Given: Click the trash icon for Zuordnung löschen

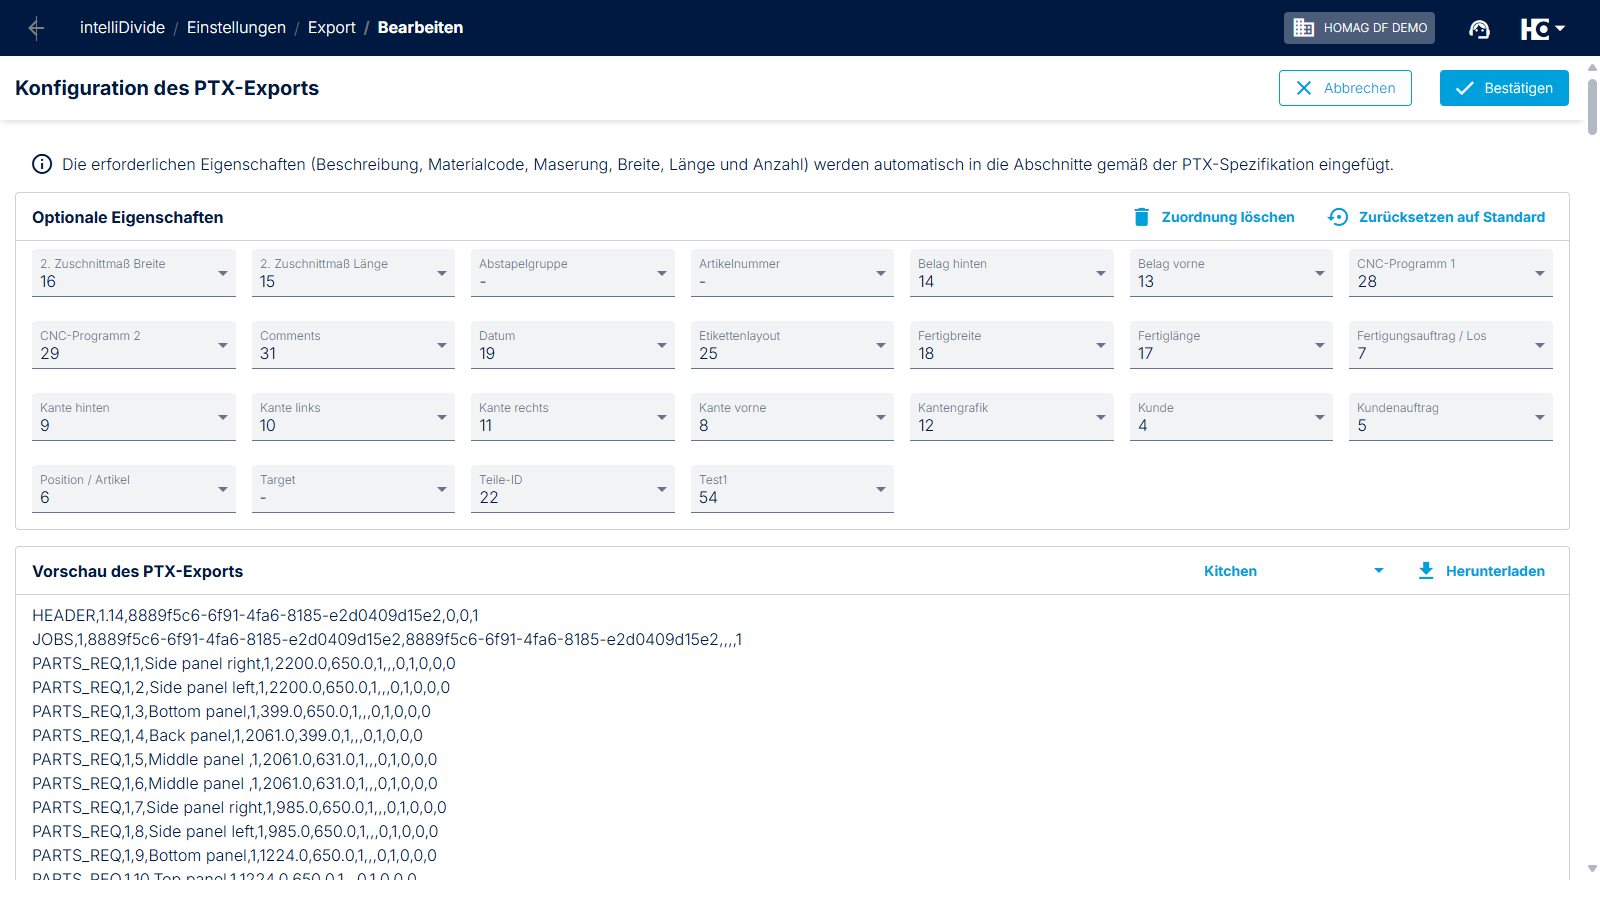Looking at the screenshot, I should point(1142,217).
